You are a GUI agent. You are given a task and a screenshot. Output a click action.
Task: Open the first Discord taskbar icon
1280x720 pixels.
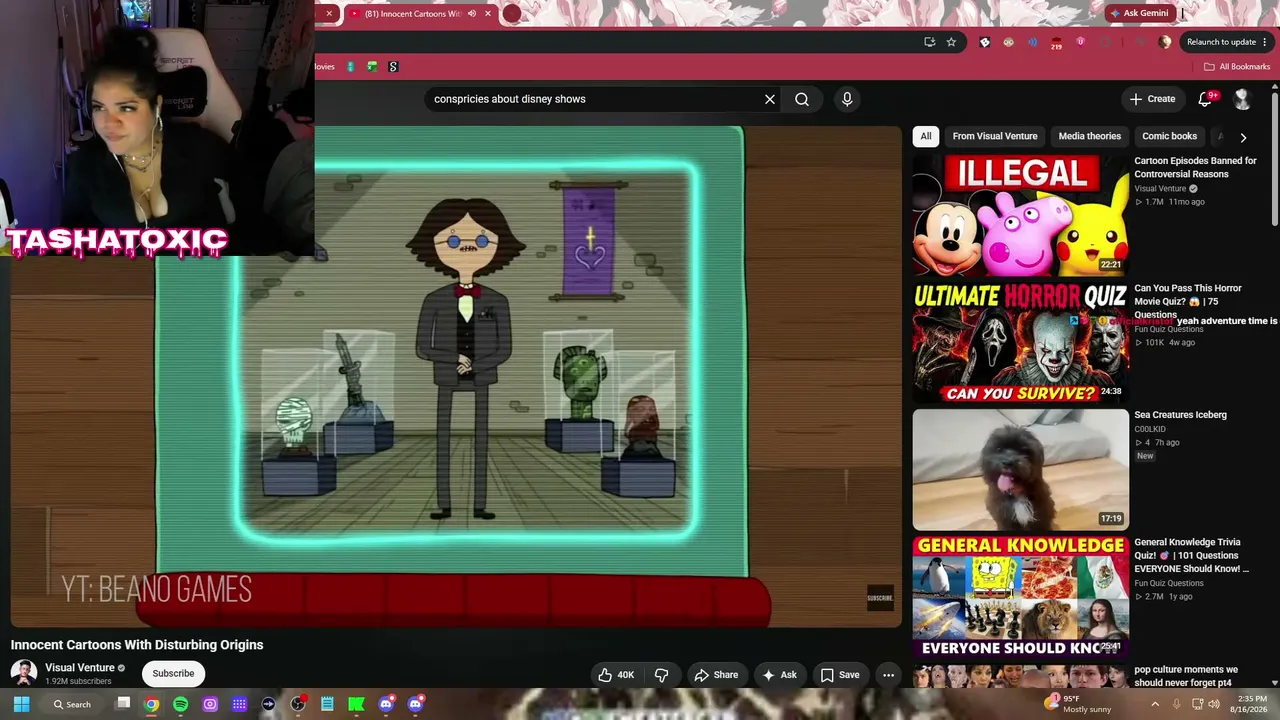point(386,704)
